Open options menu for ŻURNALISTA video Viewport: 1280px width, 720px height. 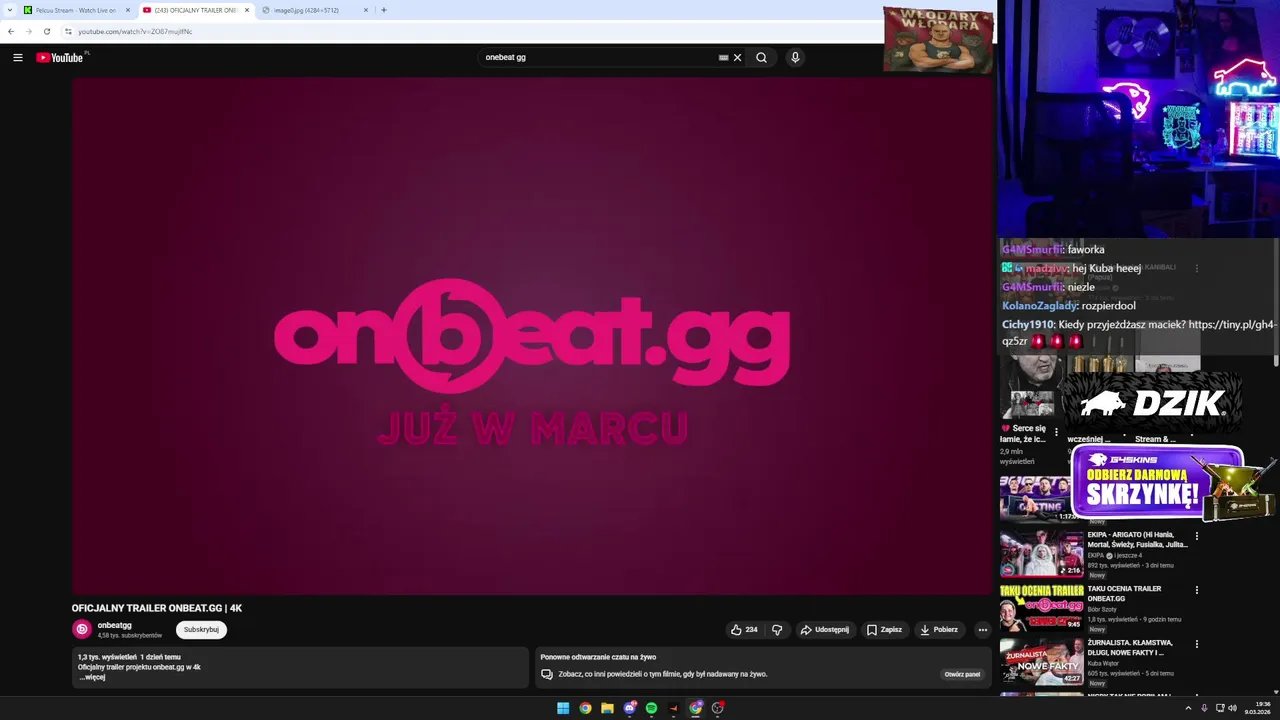pos(1196,644)
